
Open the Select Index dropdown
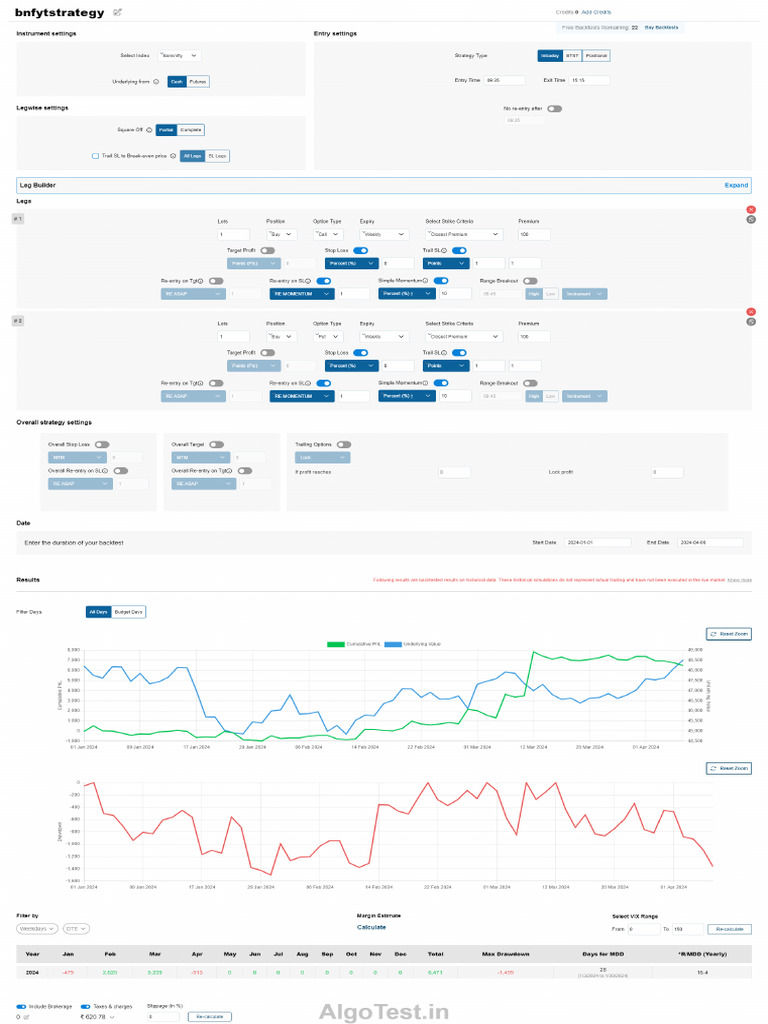point(179,56)
